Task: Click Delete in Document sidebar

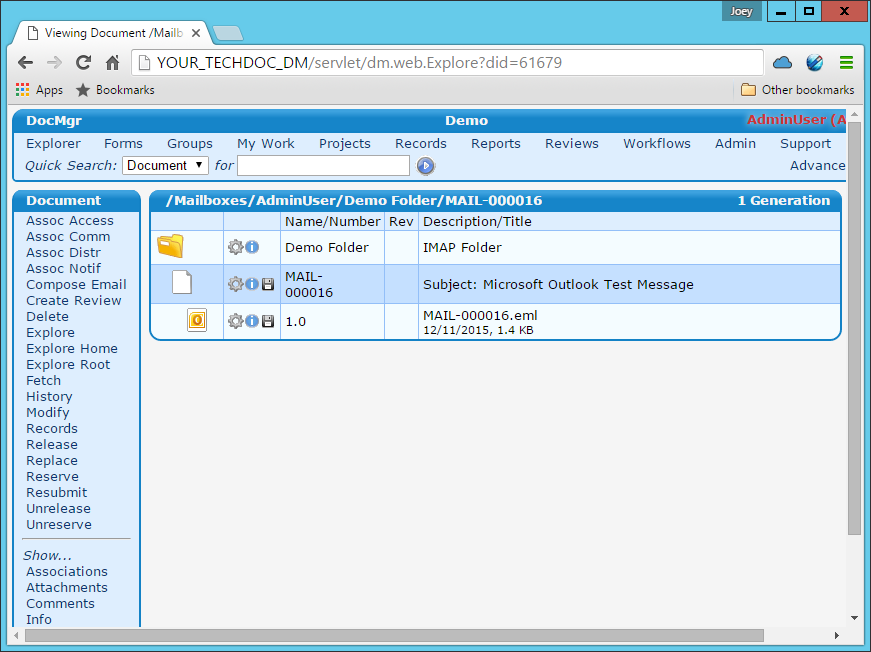Action: pos(48,317)
